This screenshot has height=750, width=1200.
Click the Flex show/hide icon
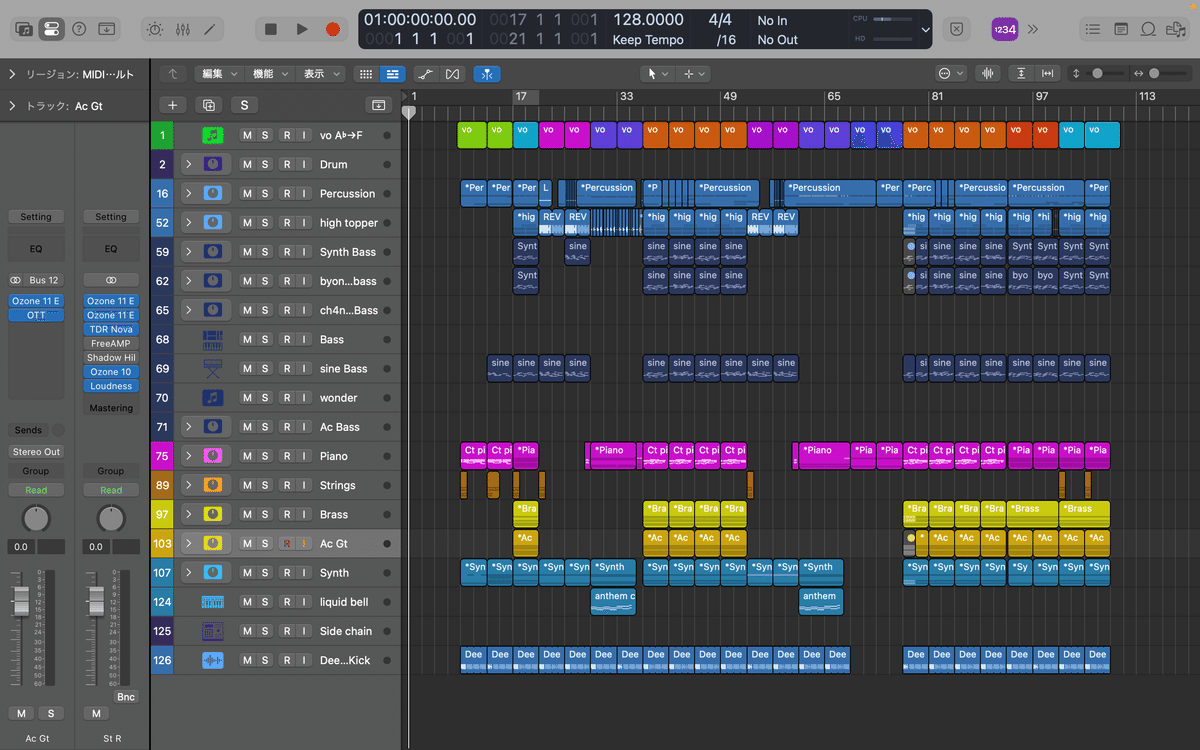click(x=453, y=74)
